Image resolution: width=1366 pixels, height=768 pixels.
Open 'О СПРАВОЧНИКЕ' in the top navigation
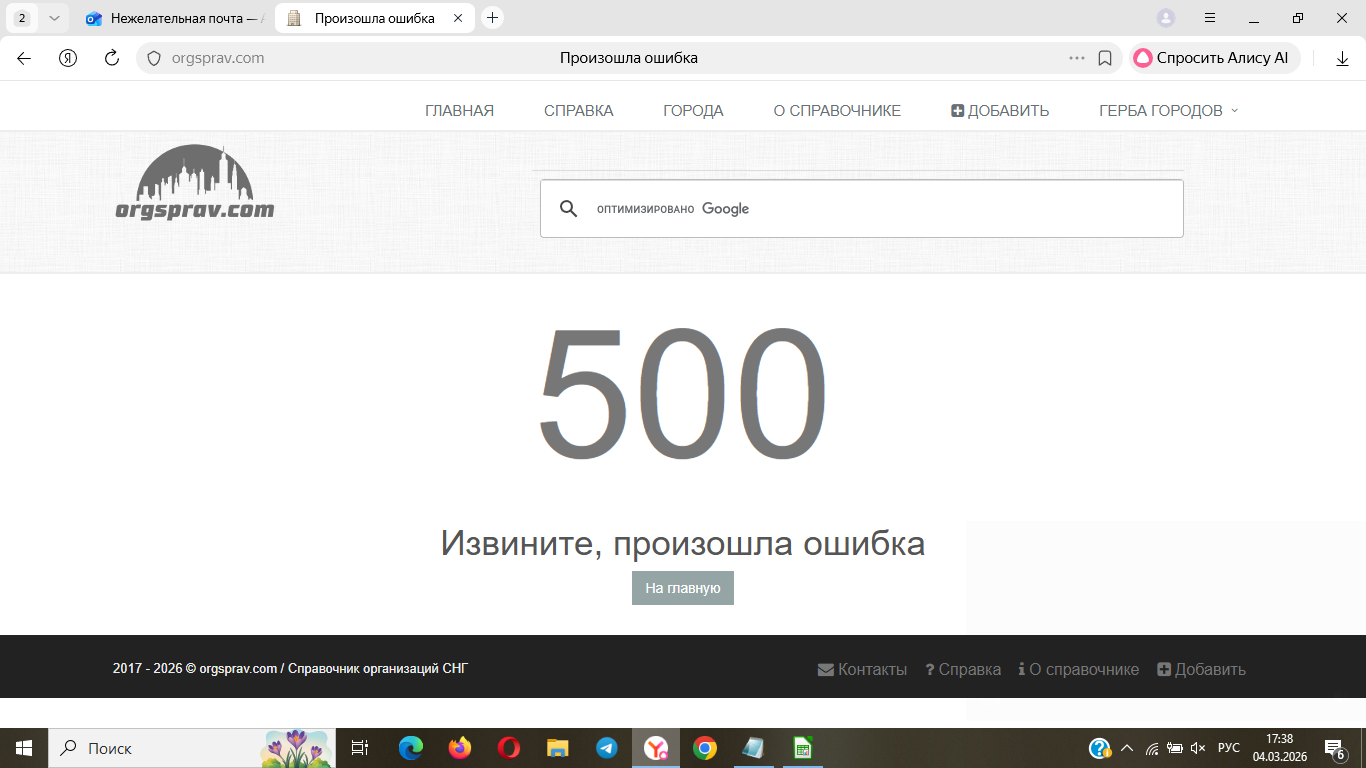click(x=837, y=111)
